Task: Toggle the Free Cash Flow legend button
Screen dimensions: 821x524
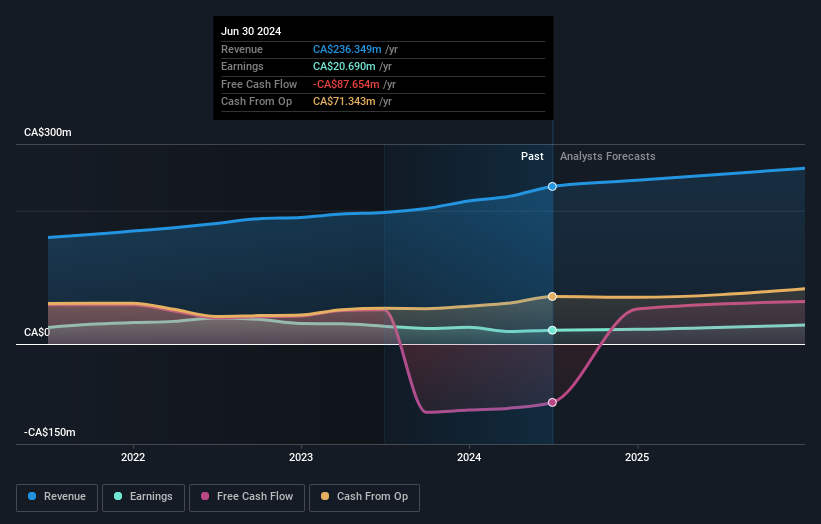Action: (x=247, y=497)
